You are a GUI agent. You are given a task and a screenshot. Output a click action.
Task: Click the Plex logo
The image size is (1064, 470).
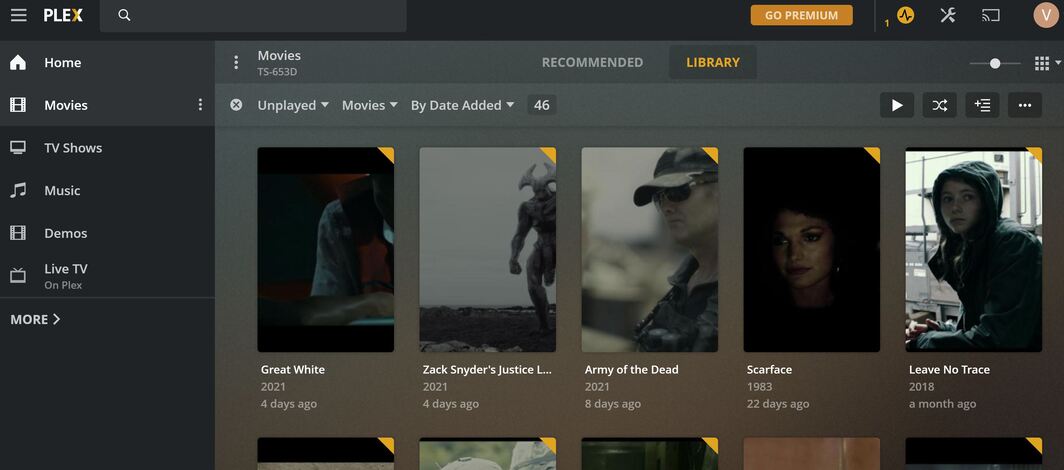point(63,15)
